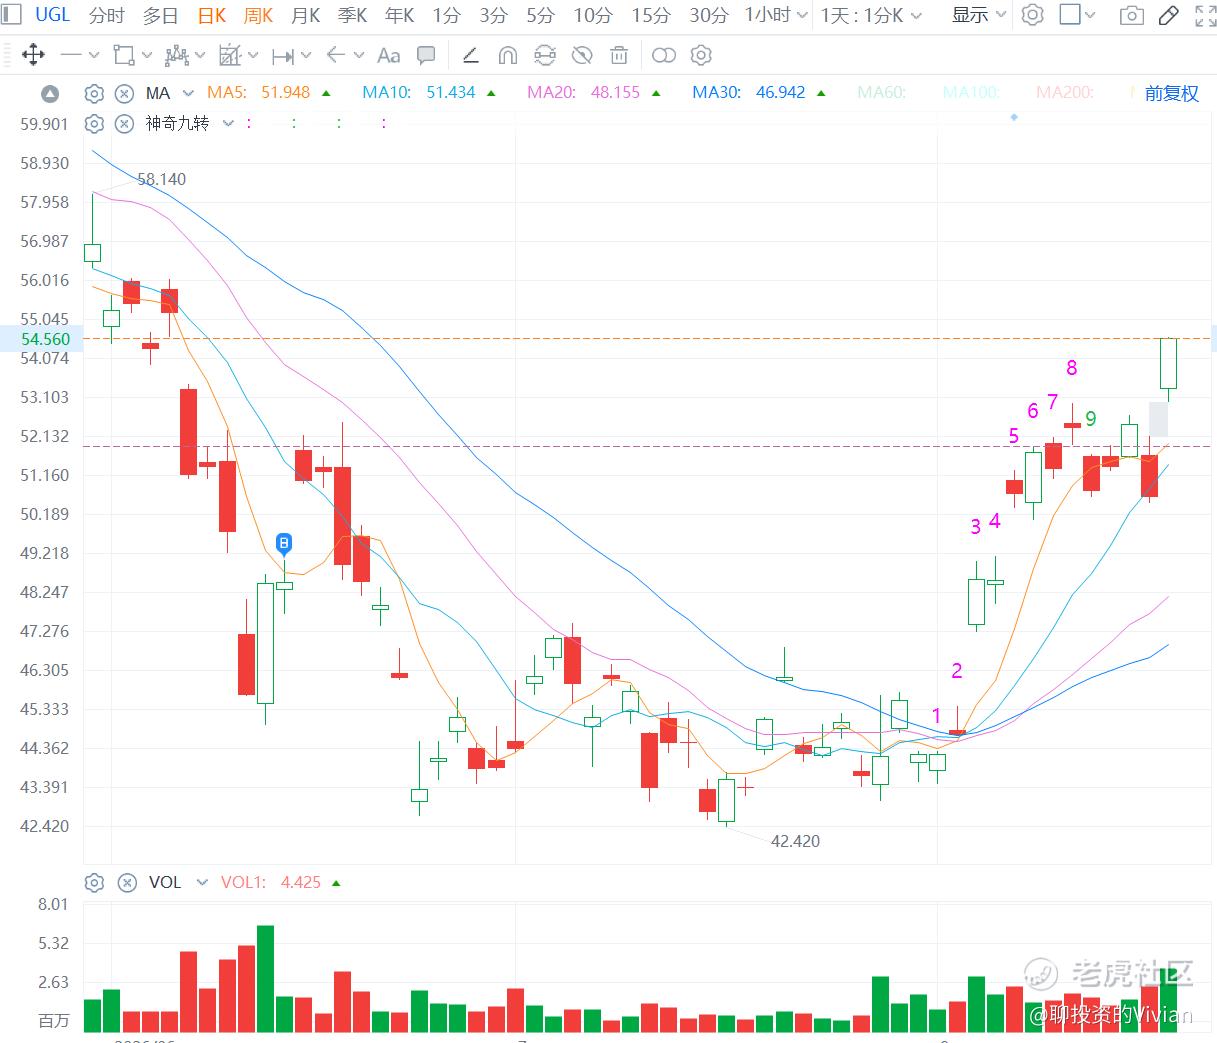Click the blue B marker on chart
1217x1043 pixels.
(284, 545)
